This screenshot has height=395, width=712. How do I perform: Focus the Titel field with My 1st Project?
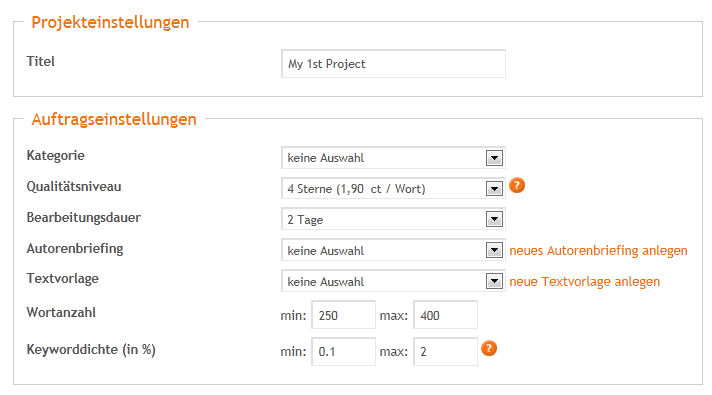393,64
